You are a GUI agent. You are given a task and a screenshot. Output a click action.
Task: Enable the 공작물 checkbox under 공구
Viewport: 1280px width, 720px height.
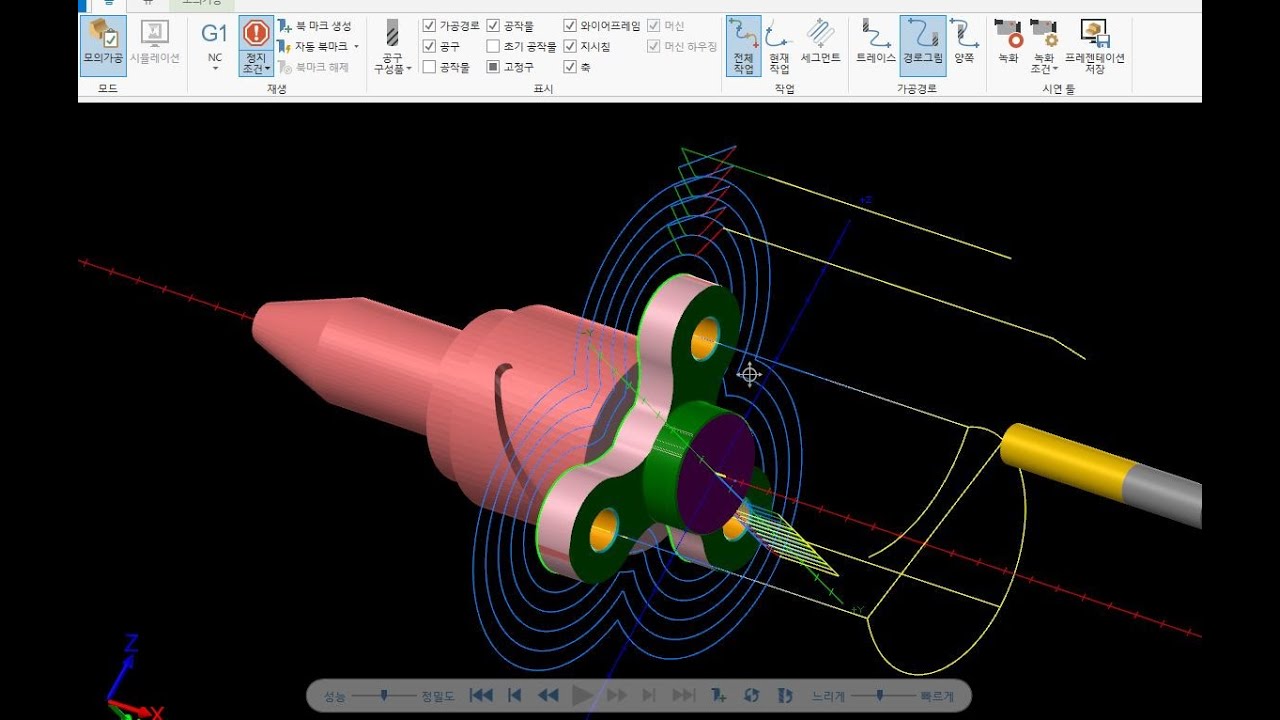tap(429, 67)
